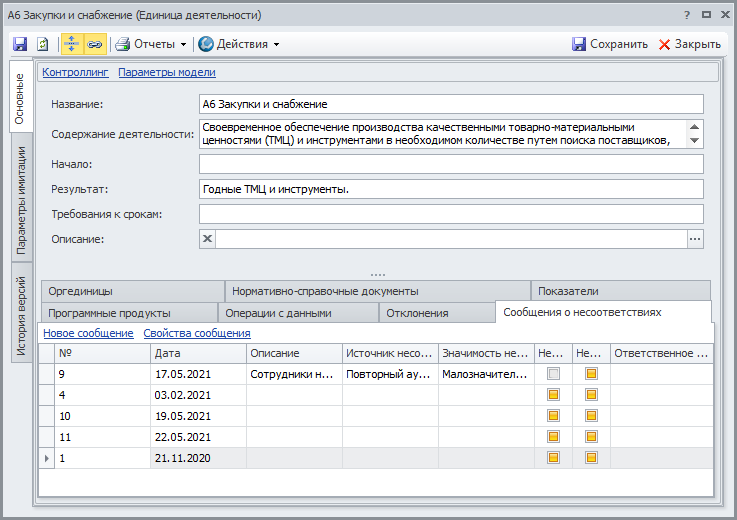Click the ellipsis button of the Описание field

tap(695, 238)
